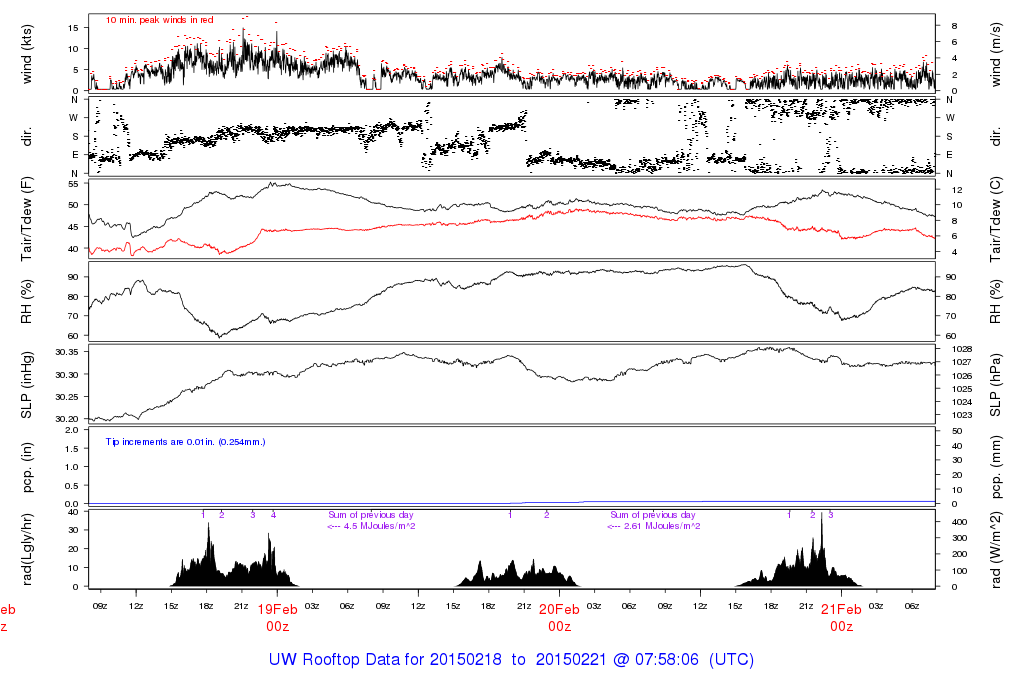This screenshot has height=700, width=1024.
Task: Click the '30.20' pressure tick value
Action: [67, 419]
